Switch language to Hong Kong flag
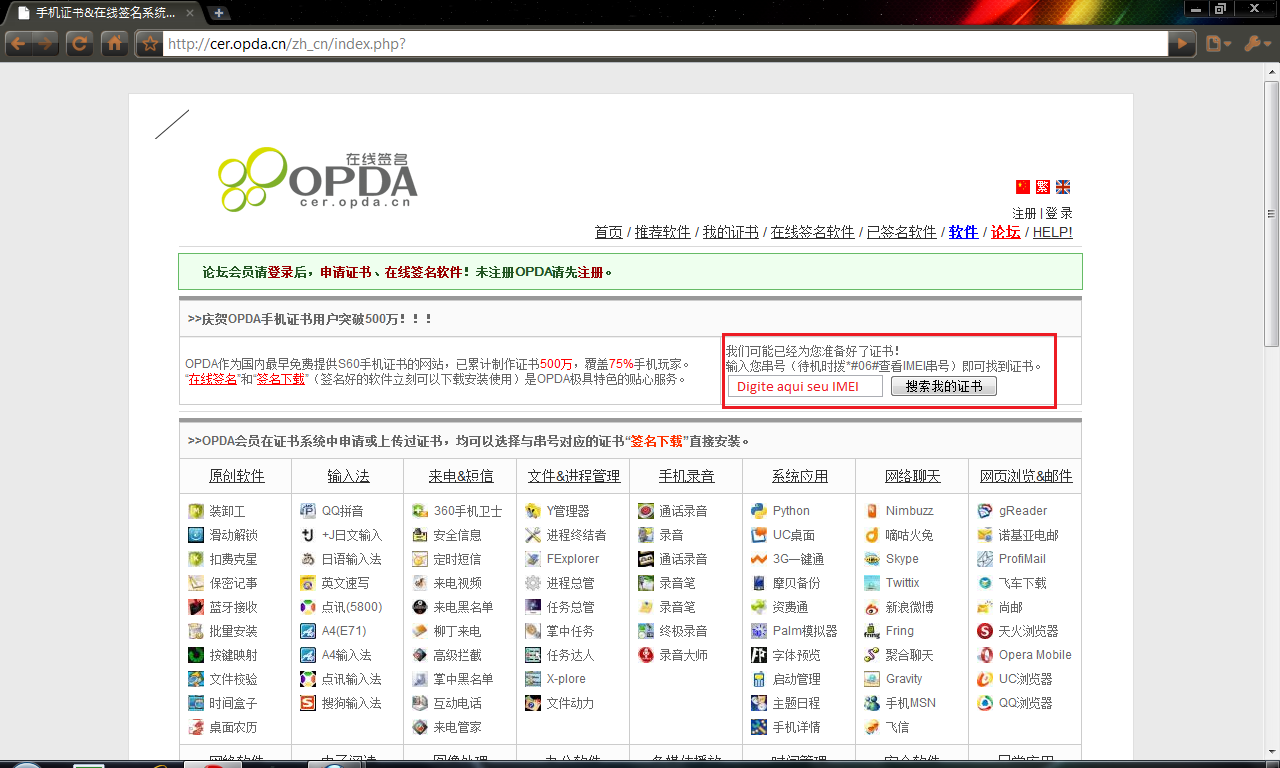 (1043, 187)
